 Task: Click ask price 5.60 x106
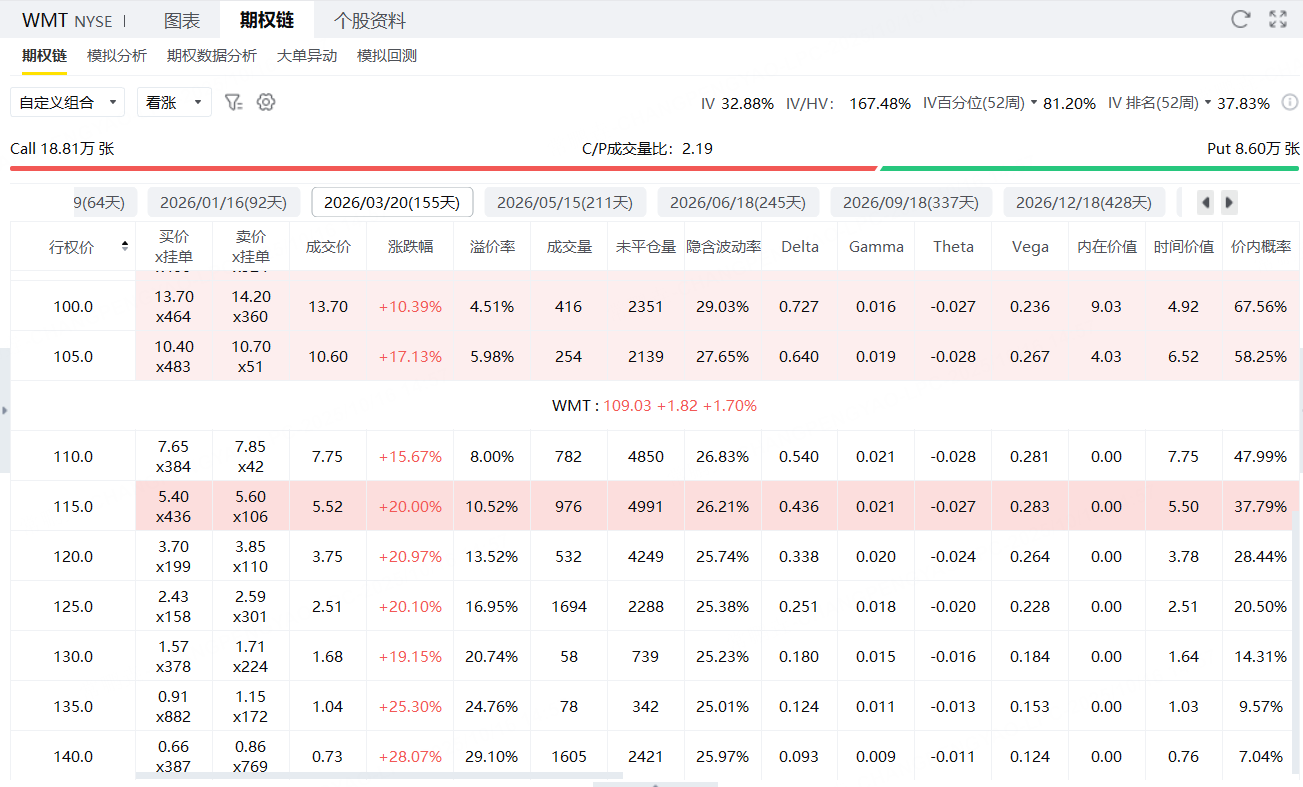tap(251, 506)
